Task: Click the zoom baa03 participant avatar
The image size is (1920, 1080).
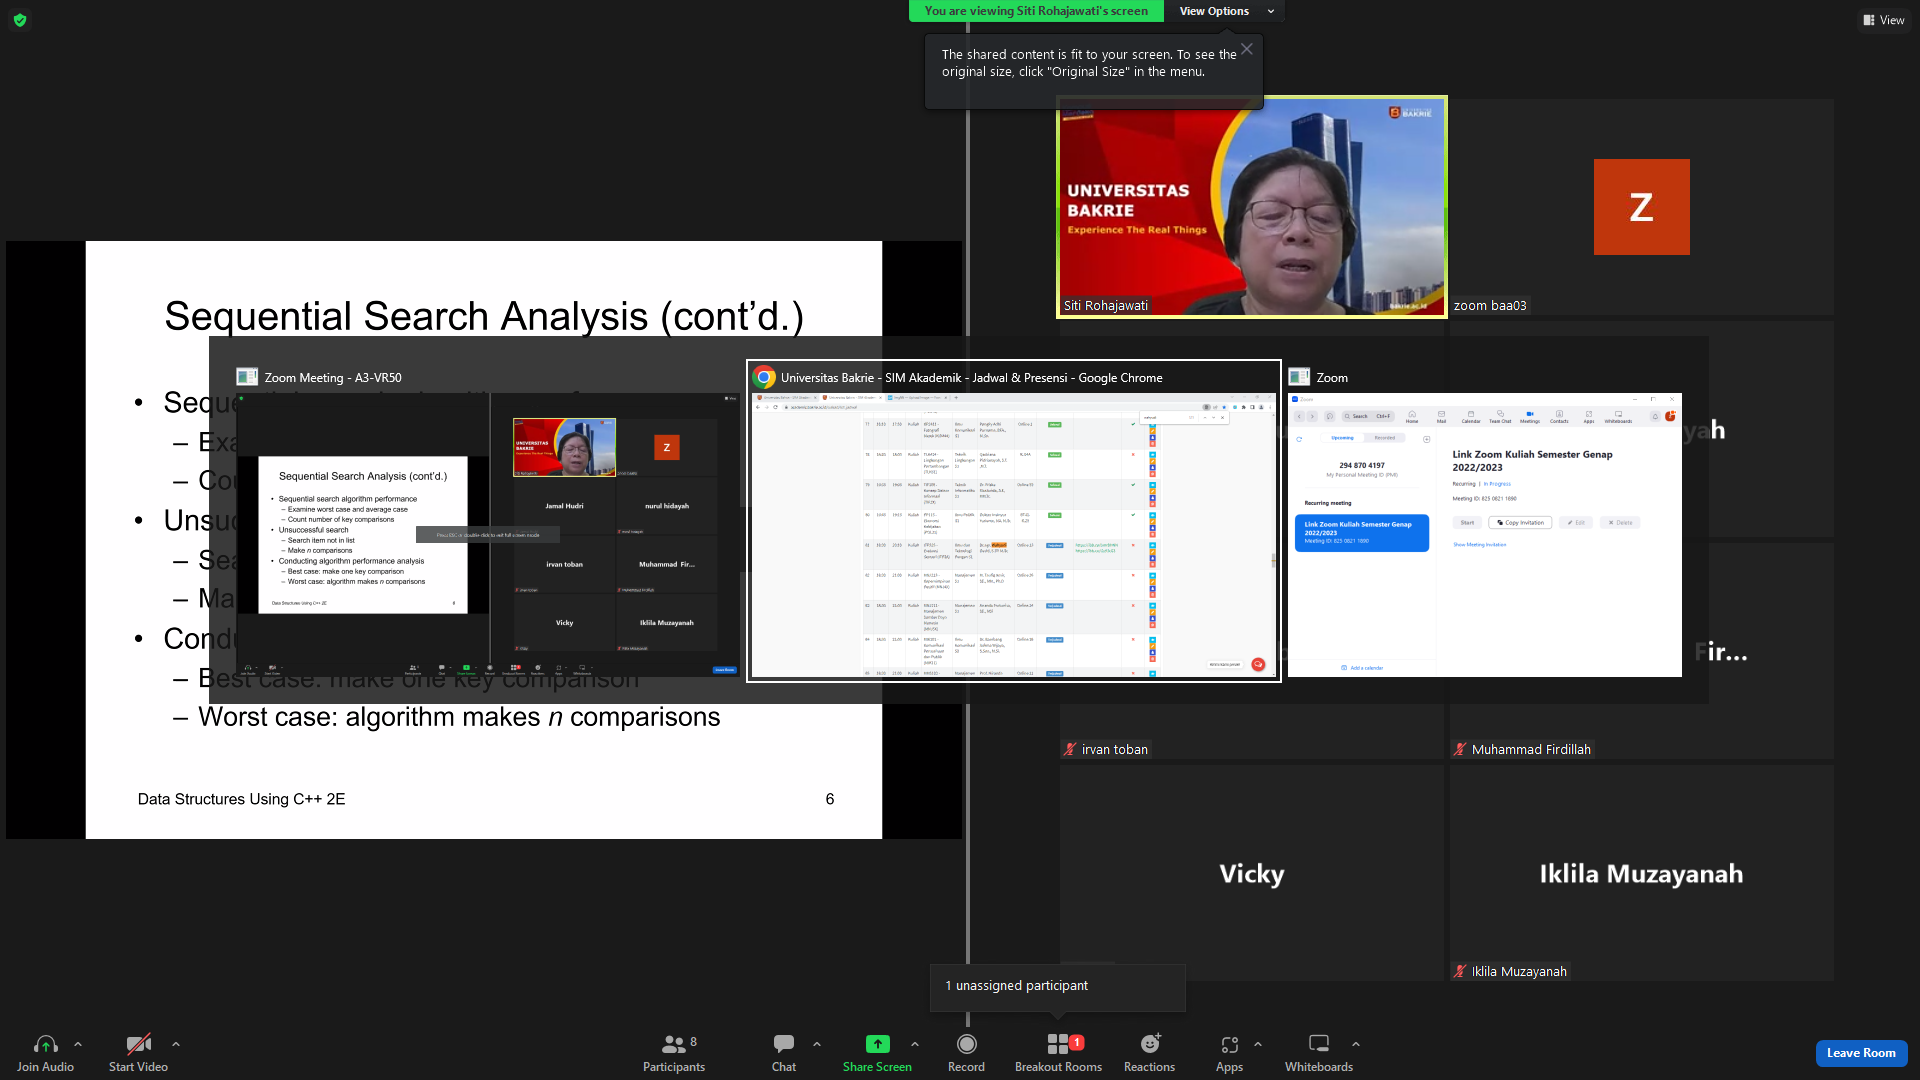Action: click(1641, 207)
